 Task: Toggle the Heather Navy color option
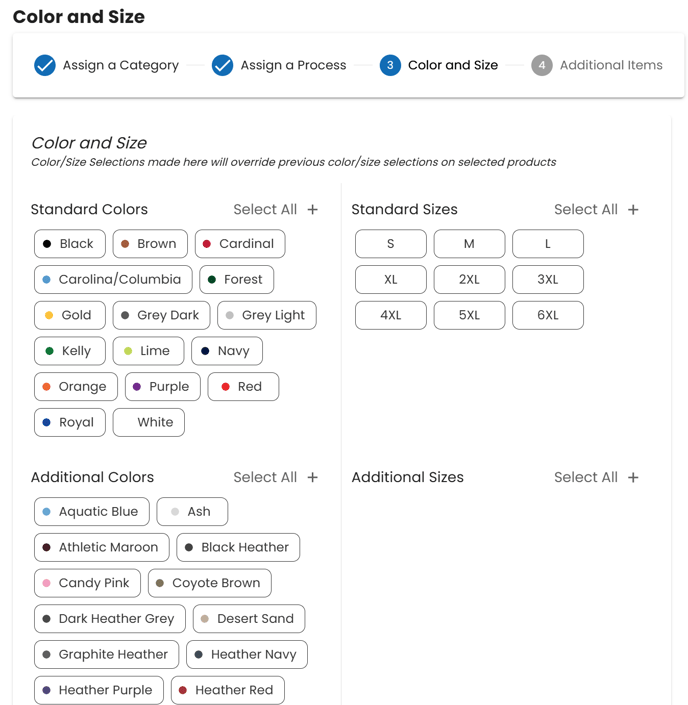click(x=247, y=655)
